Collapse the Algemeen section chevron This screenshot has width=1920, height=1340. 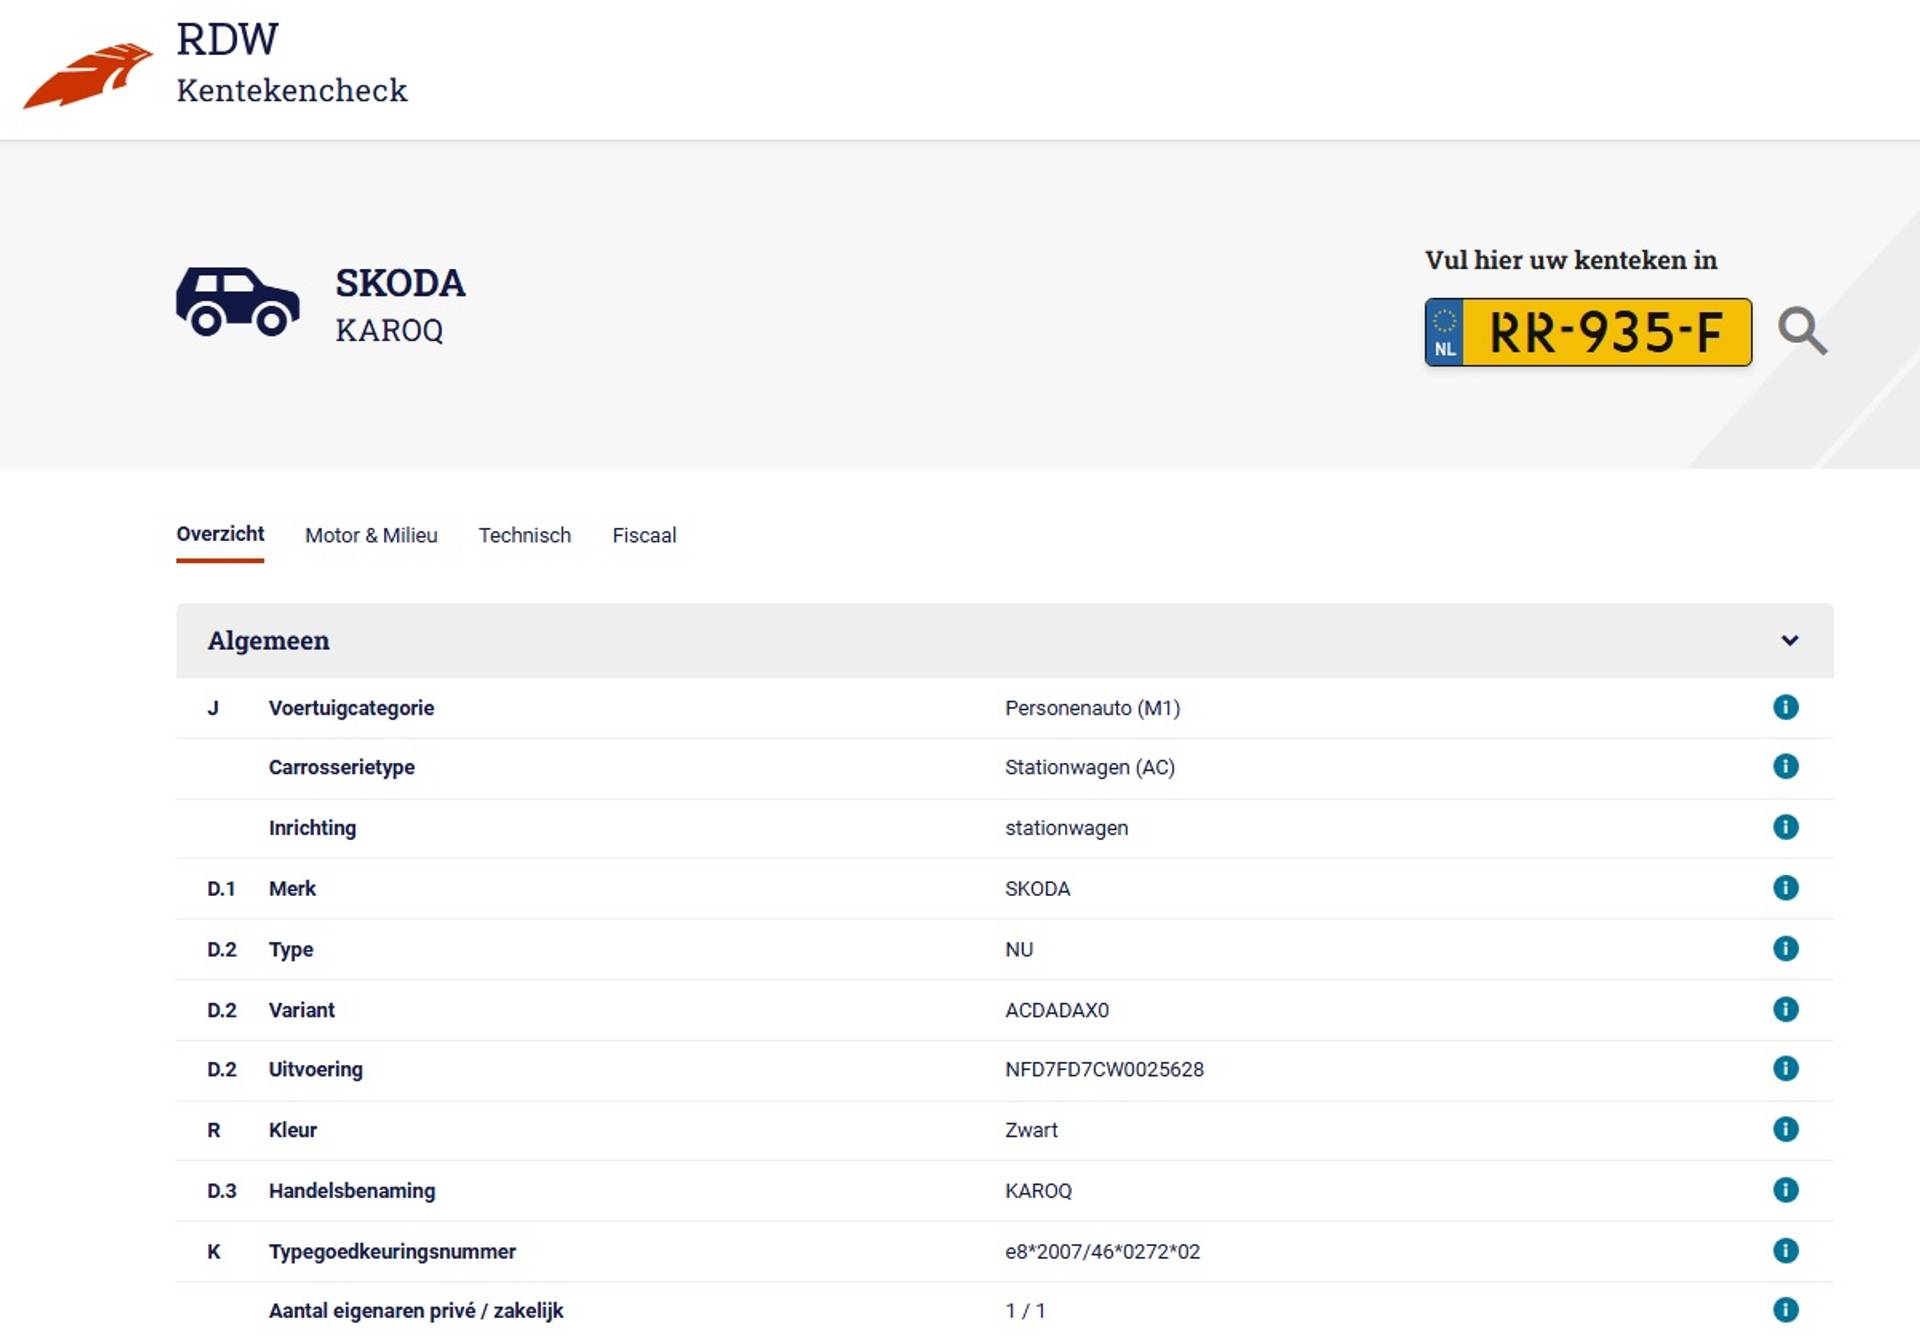coord(1789,640)
